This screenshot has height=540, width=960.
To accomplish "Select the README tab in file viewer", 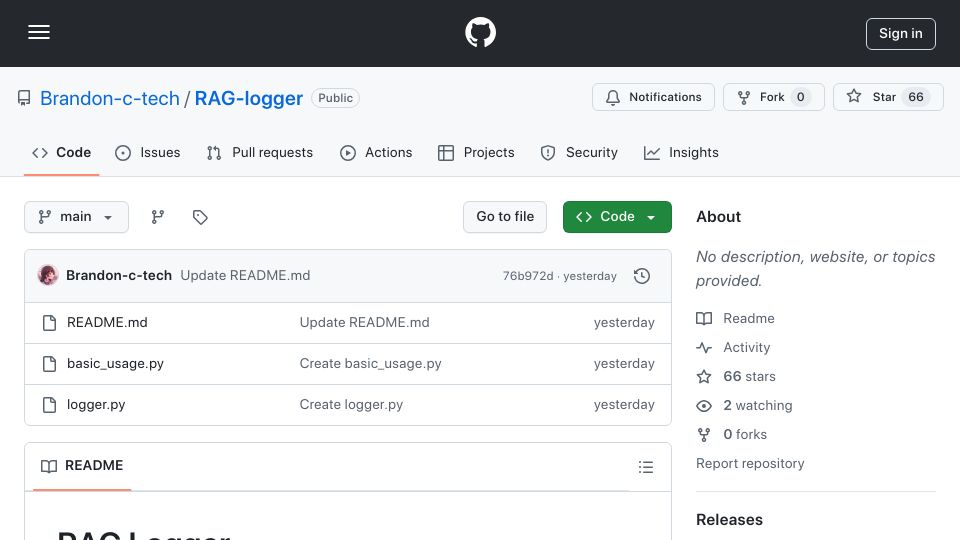I will [82, 466].
